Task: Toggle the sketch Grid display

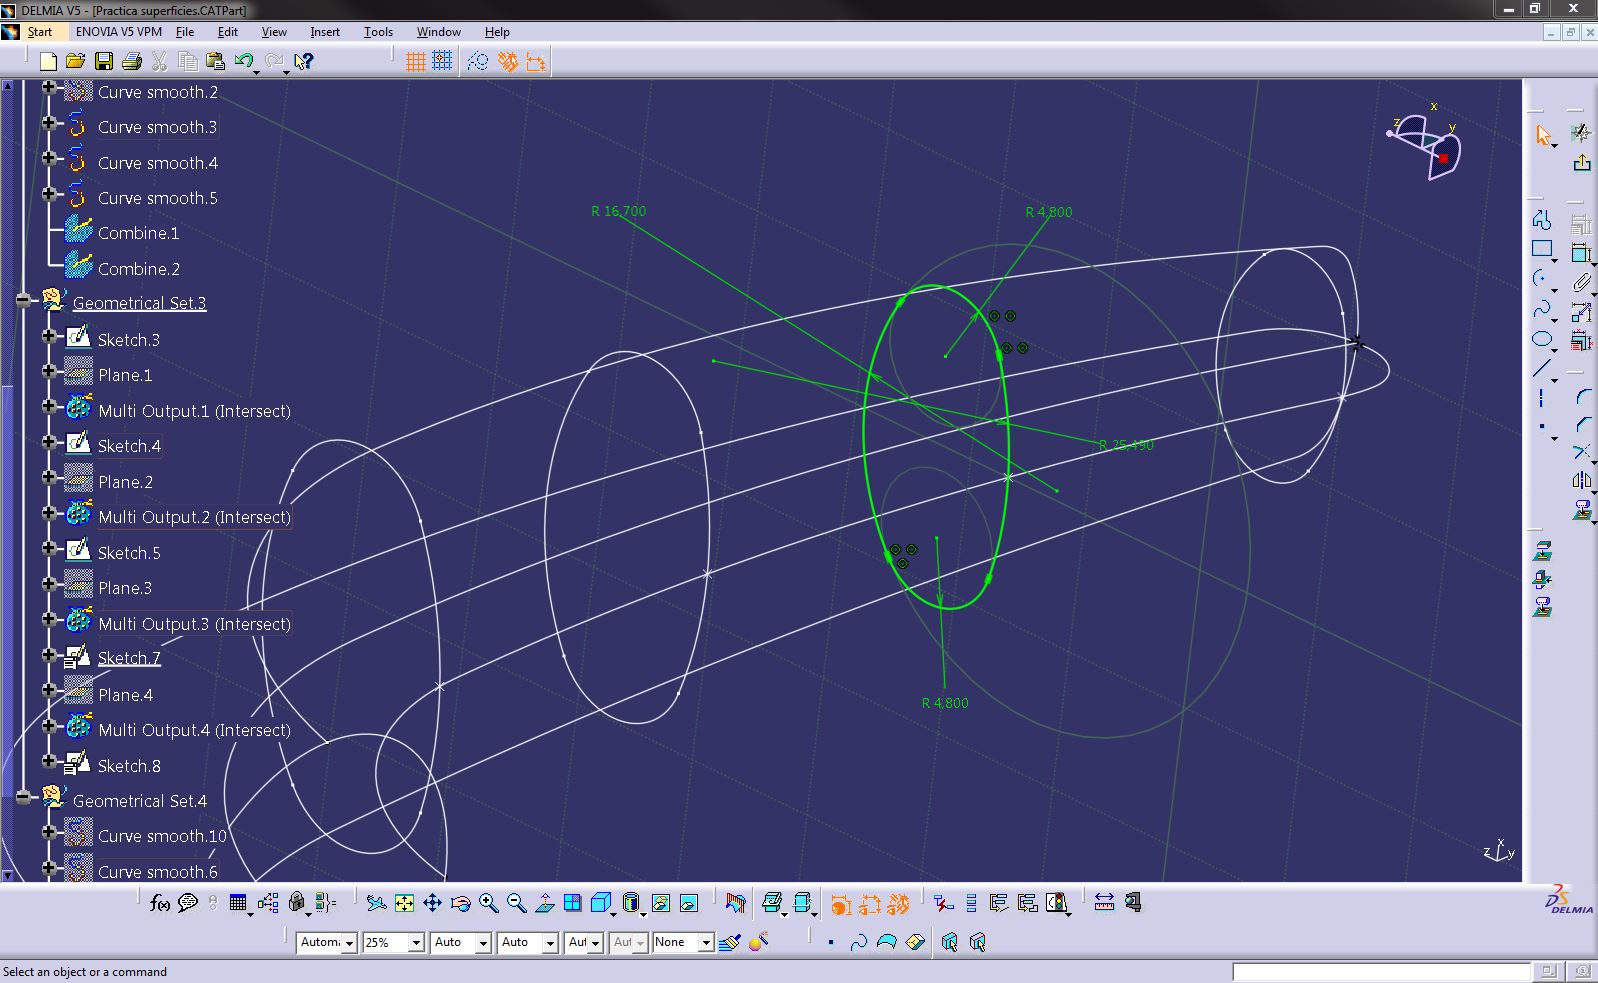Action: [x=416, y=61]
